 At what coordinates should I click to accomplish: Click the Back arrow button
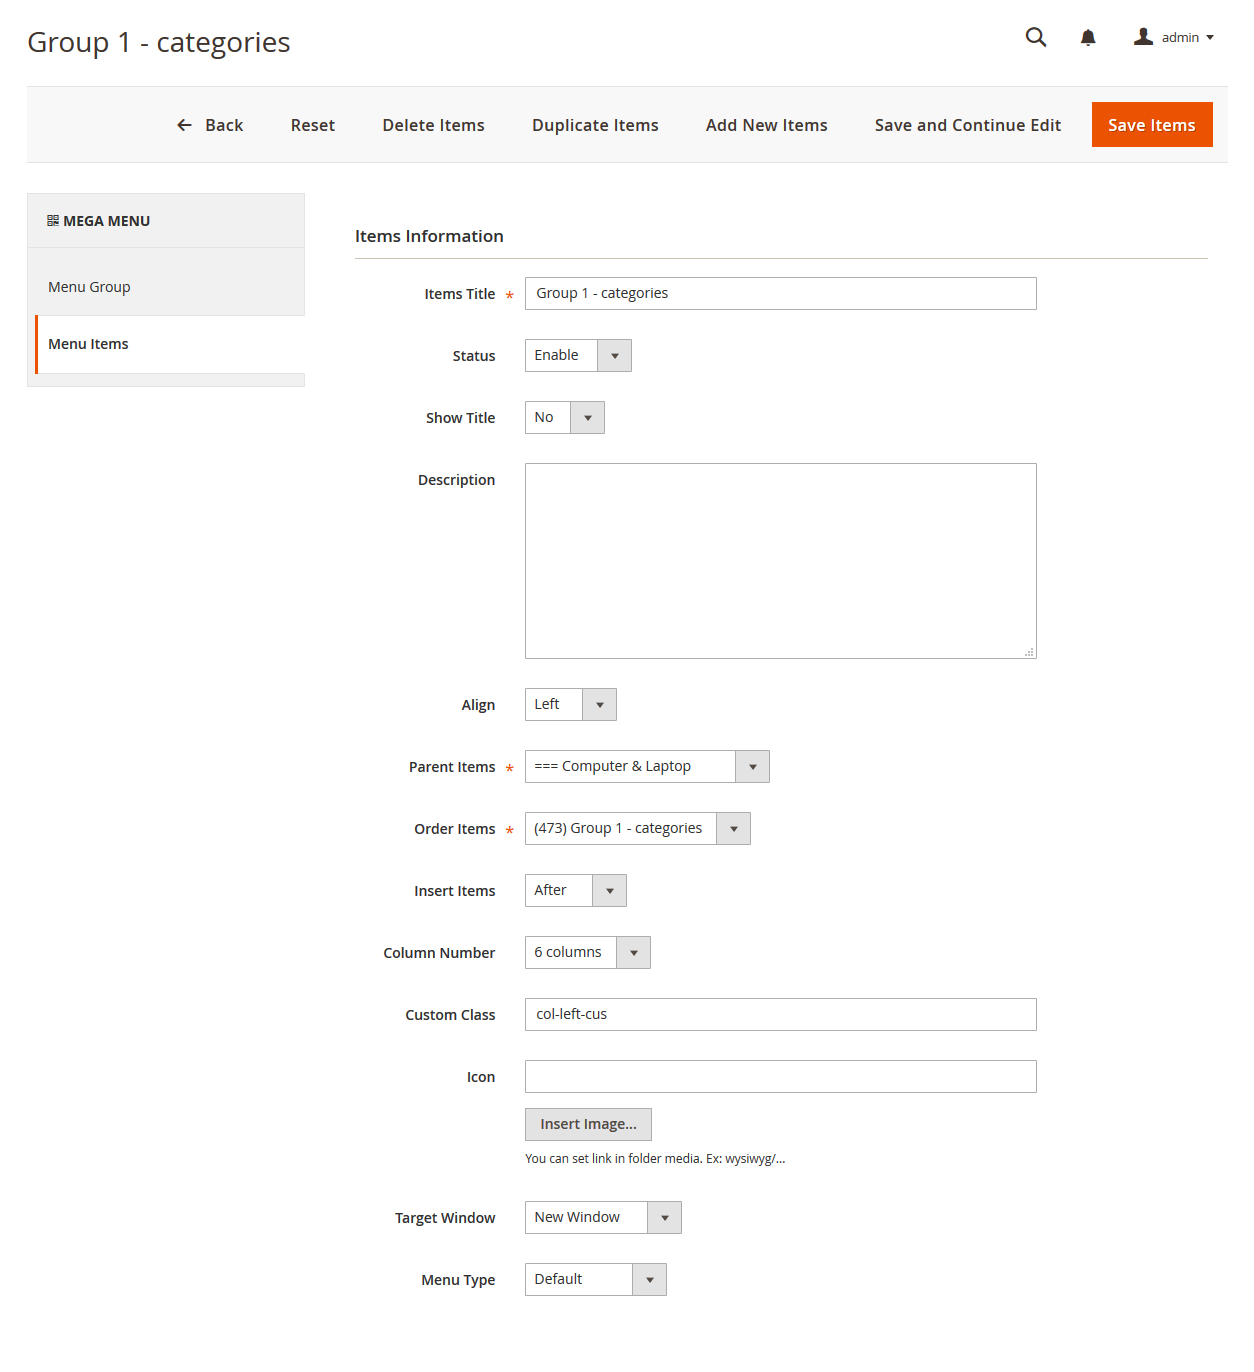point(210,125)
